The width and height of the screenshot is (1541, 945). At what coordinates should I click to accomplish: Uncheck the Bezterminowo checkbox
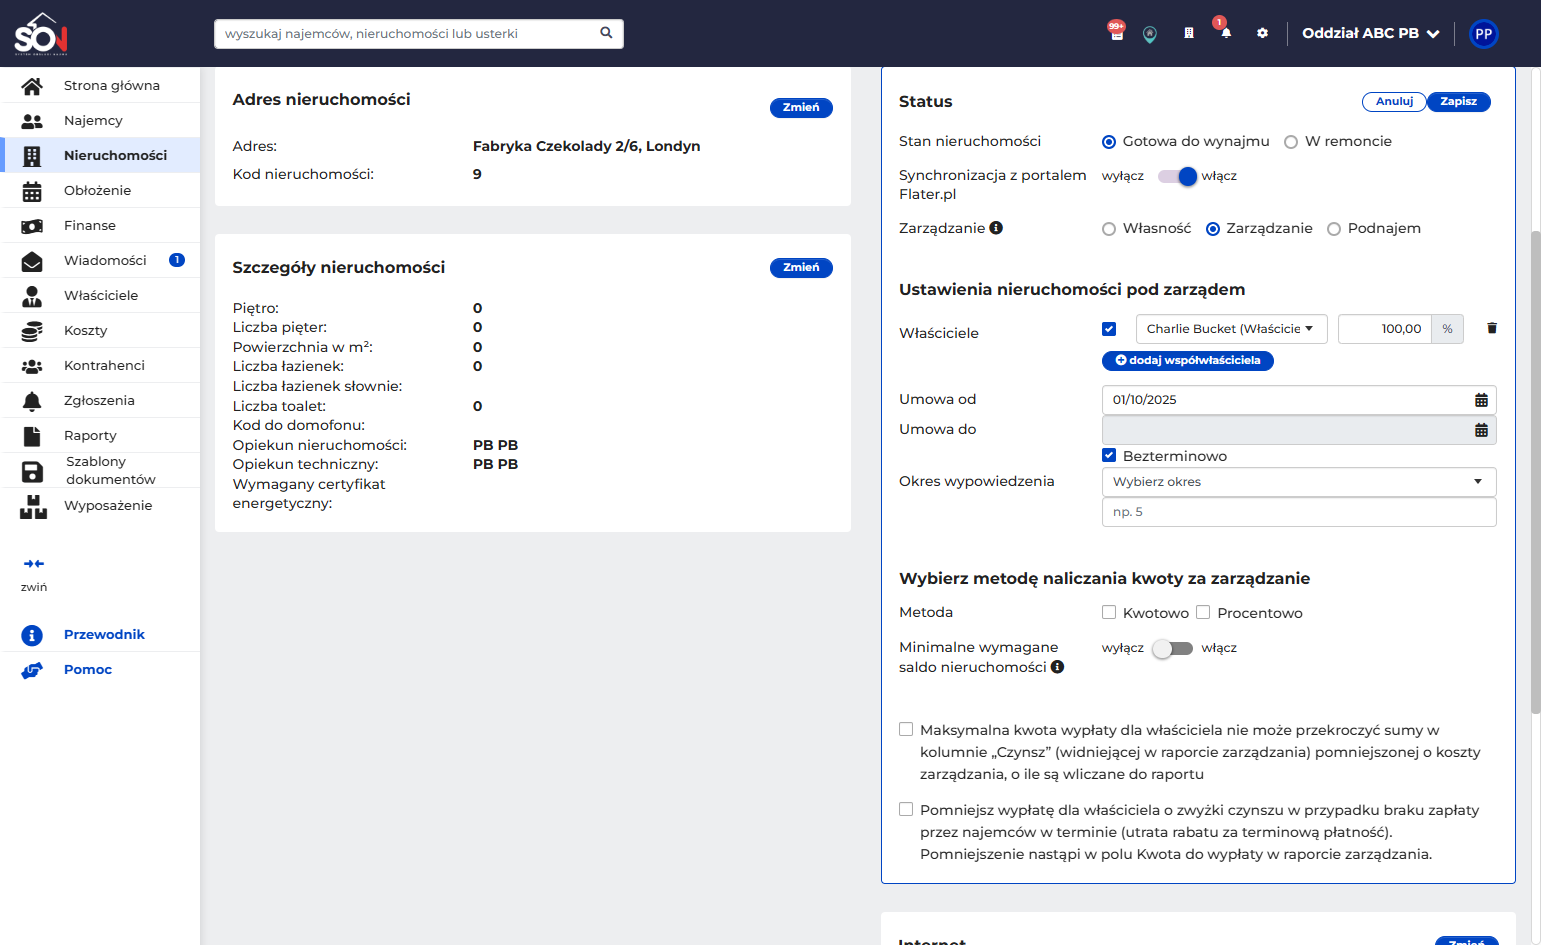click(1108, 455)
